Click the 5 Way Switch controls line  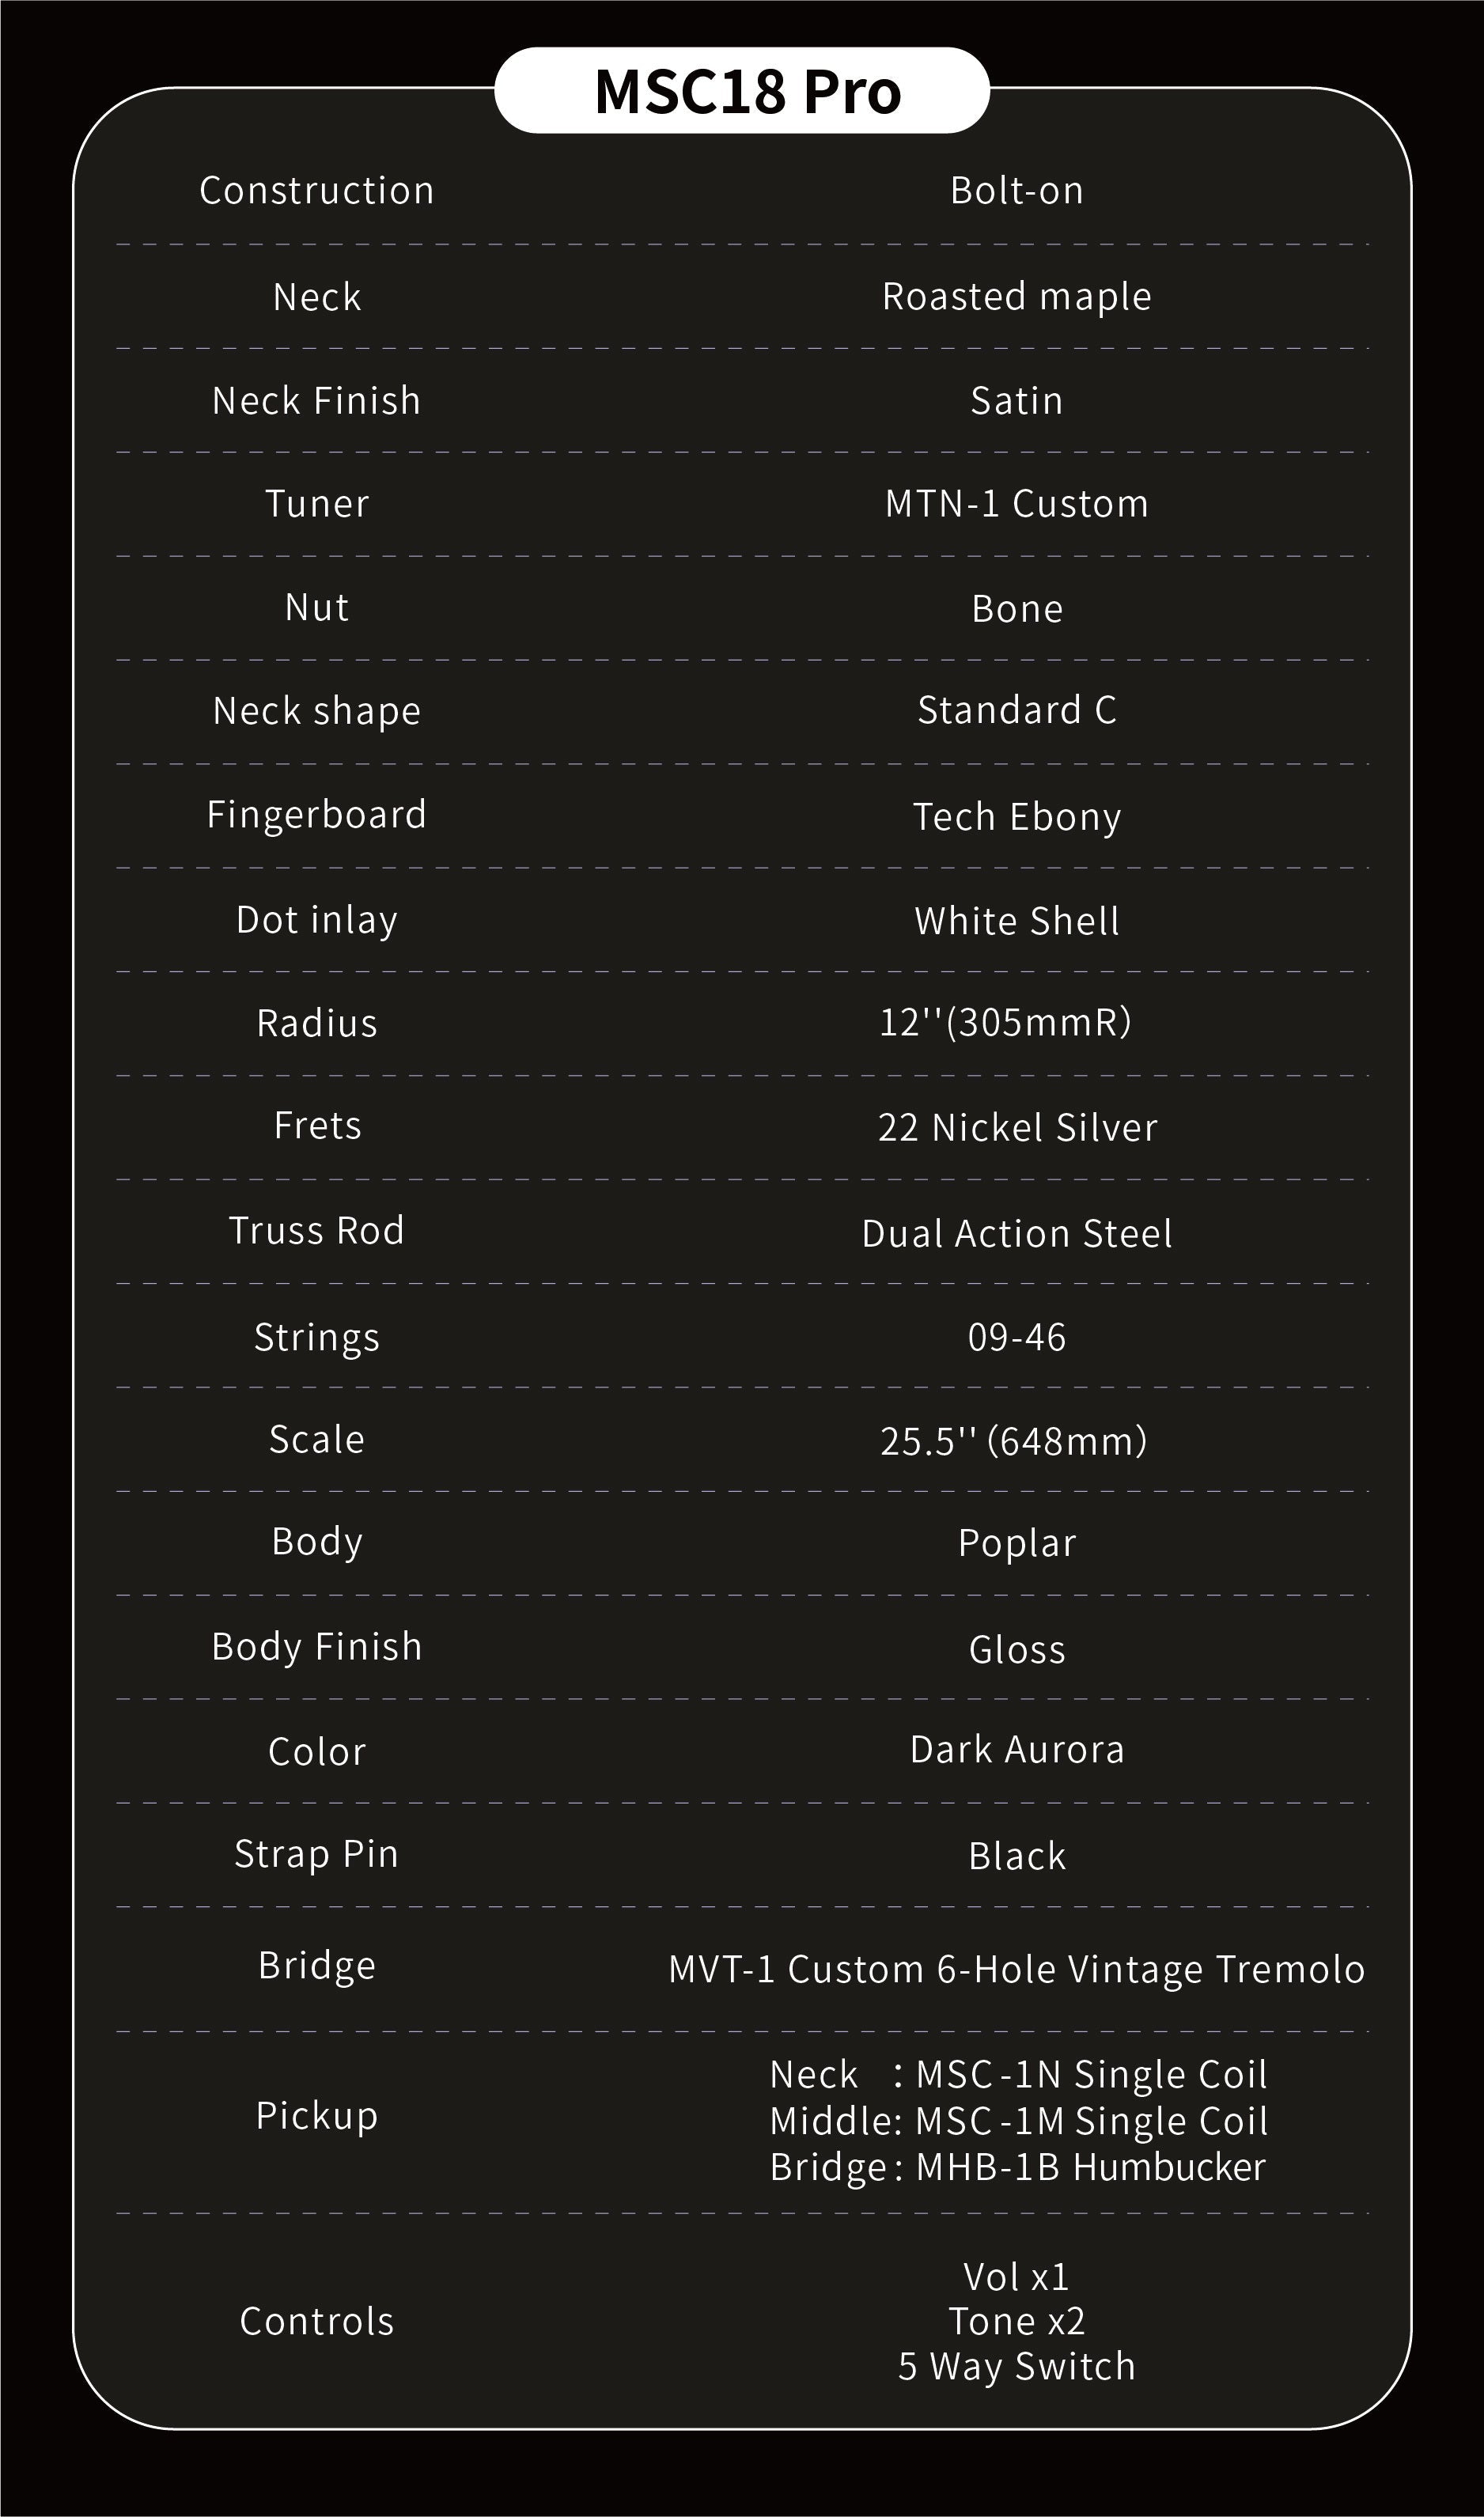[1016, 2366]
